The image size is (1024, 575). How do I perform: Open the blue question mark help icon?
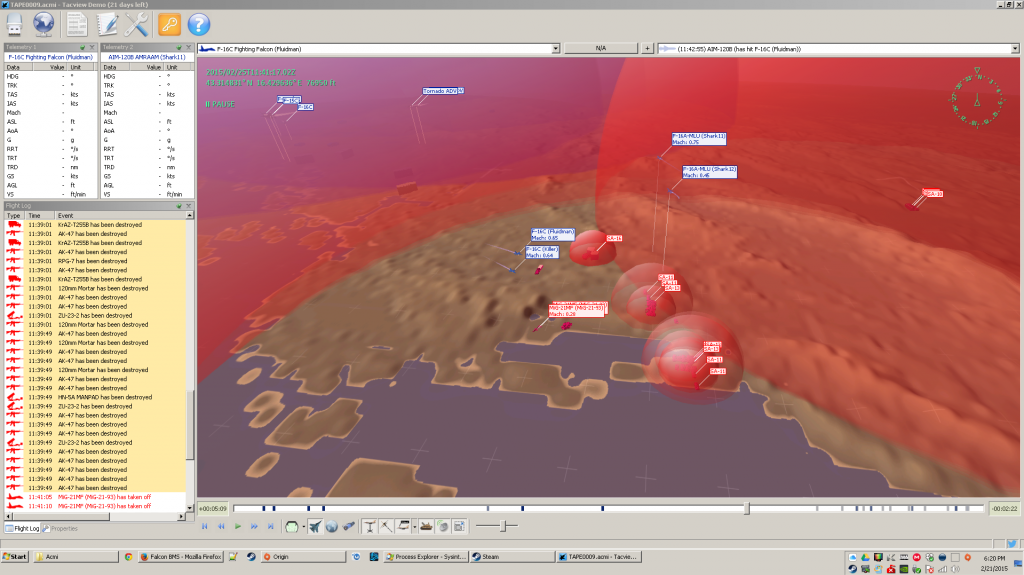pos(199,25)
